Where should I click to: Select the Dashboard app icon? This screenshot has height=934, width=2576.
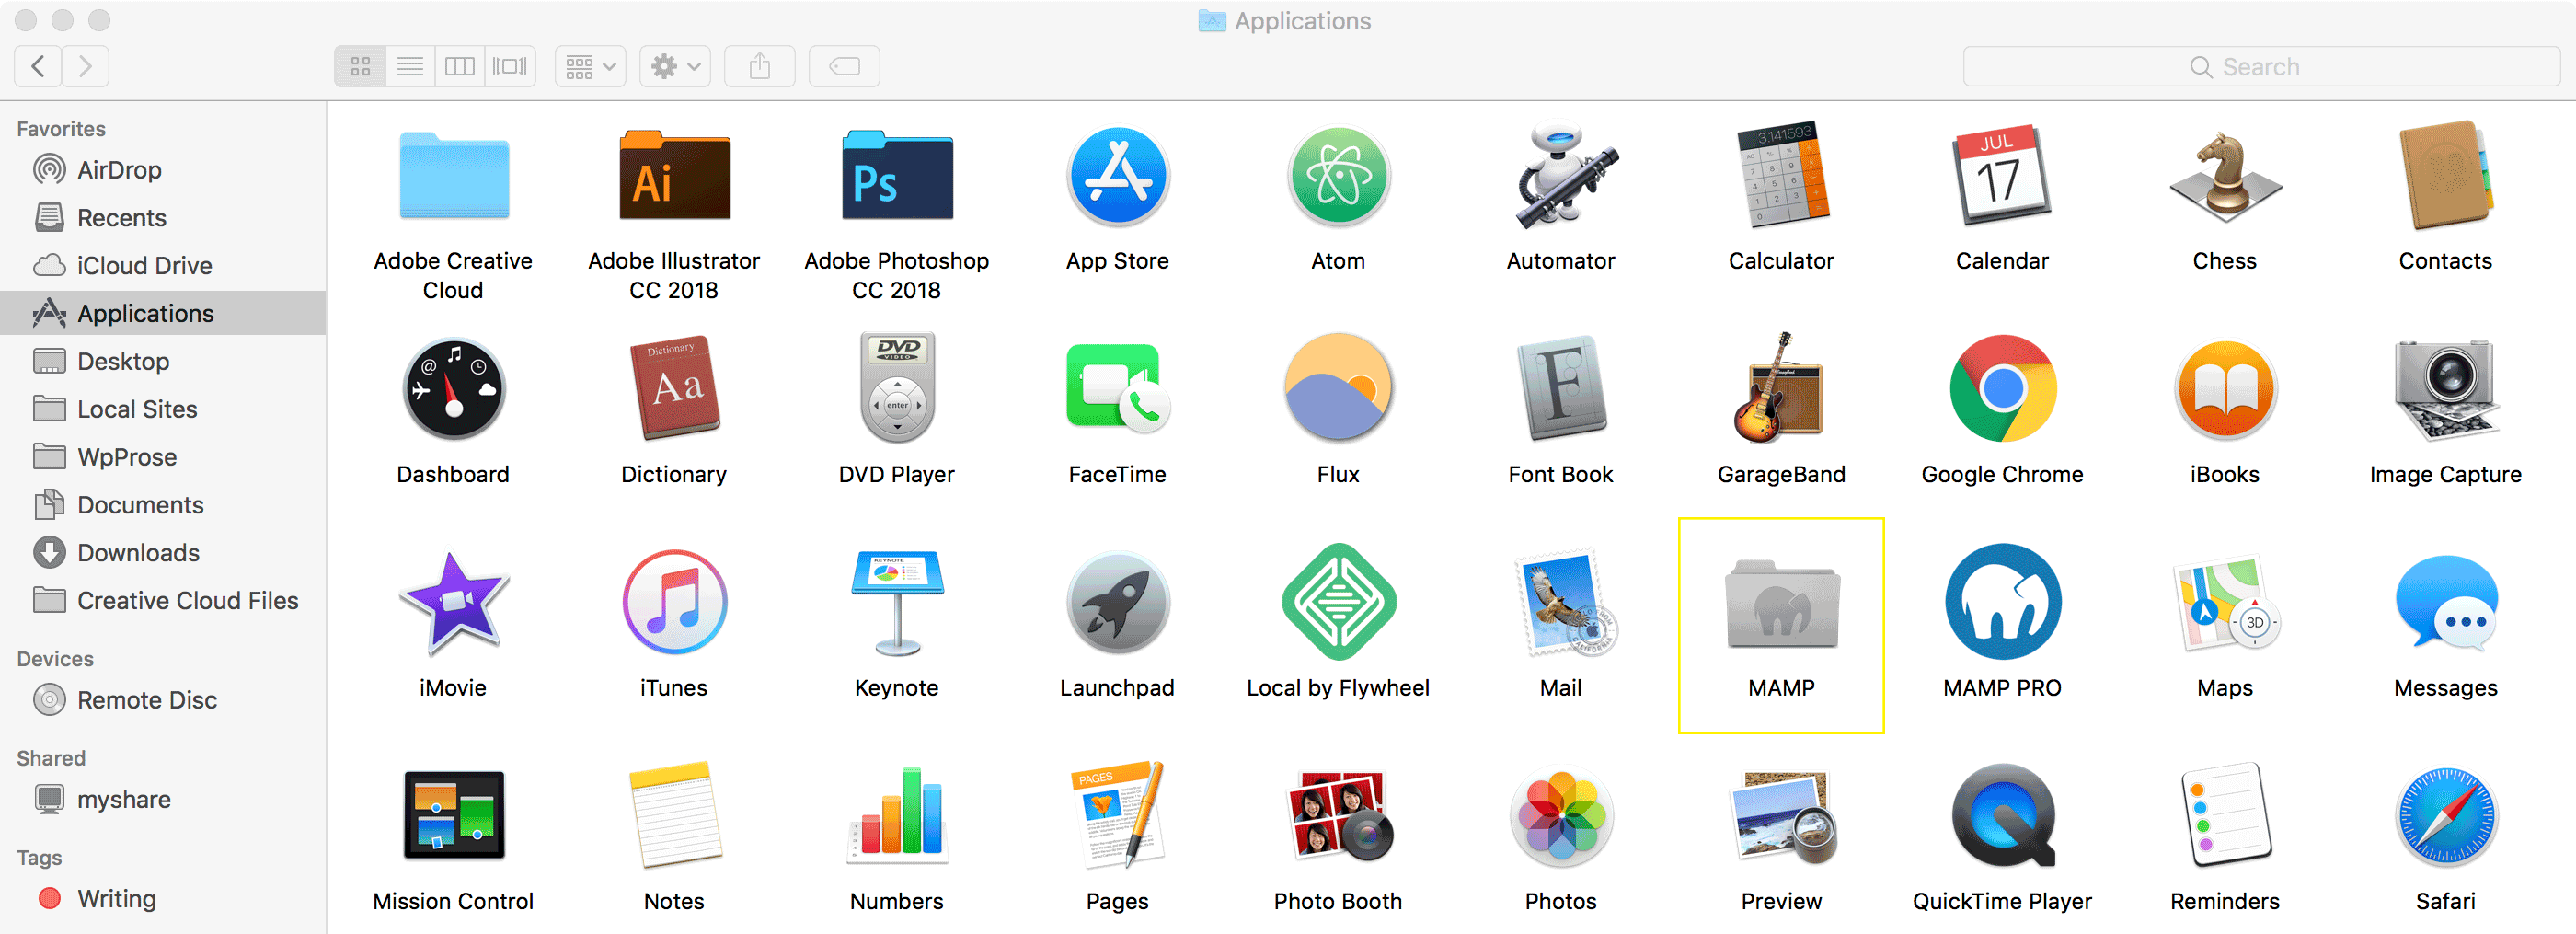click(454, 390)
